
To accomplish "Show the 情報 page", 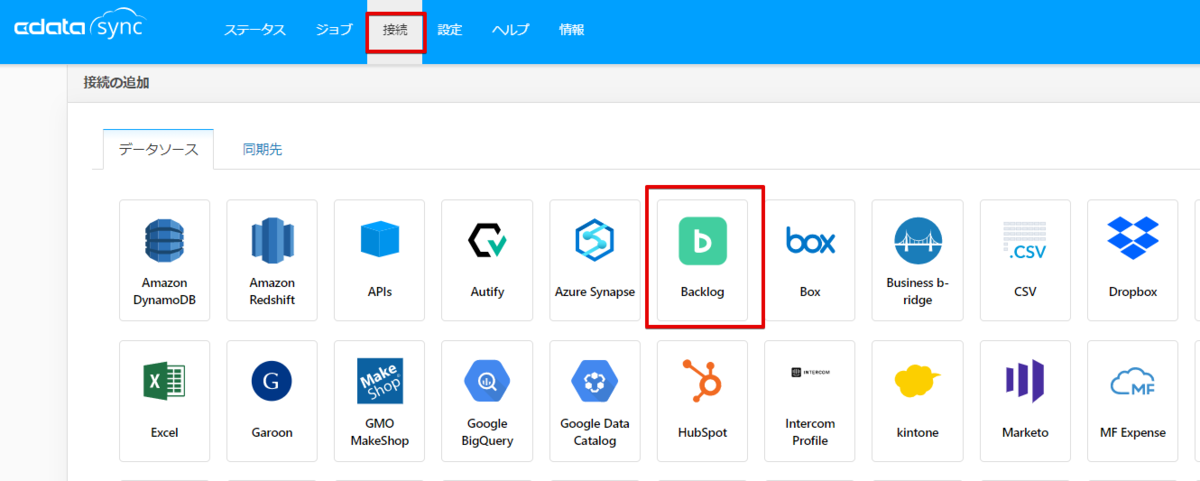I will [572, 30].
